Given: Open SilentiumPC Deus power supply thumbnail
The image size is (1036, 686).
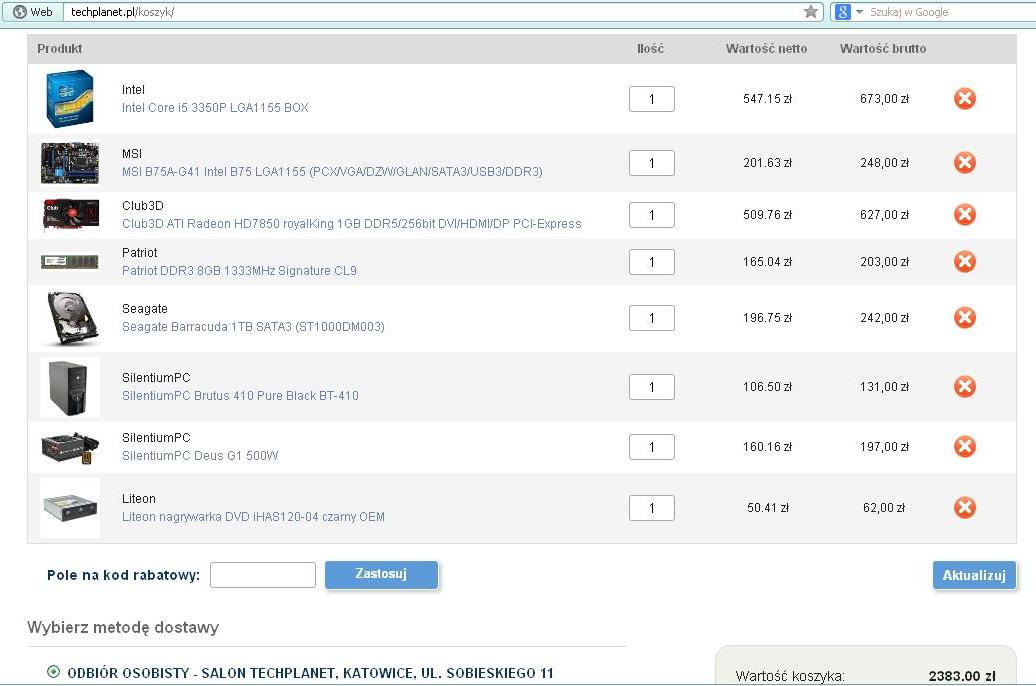Looking at the screenshot, I should (70, 447).
